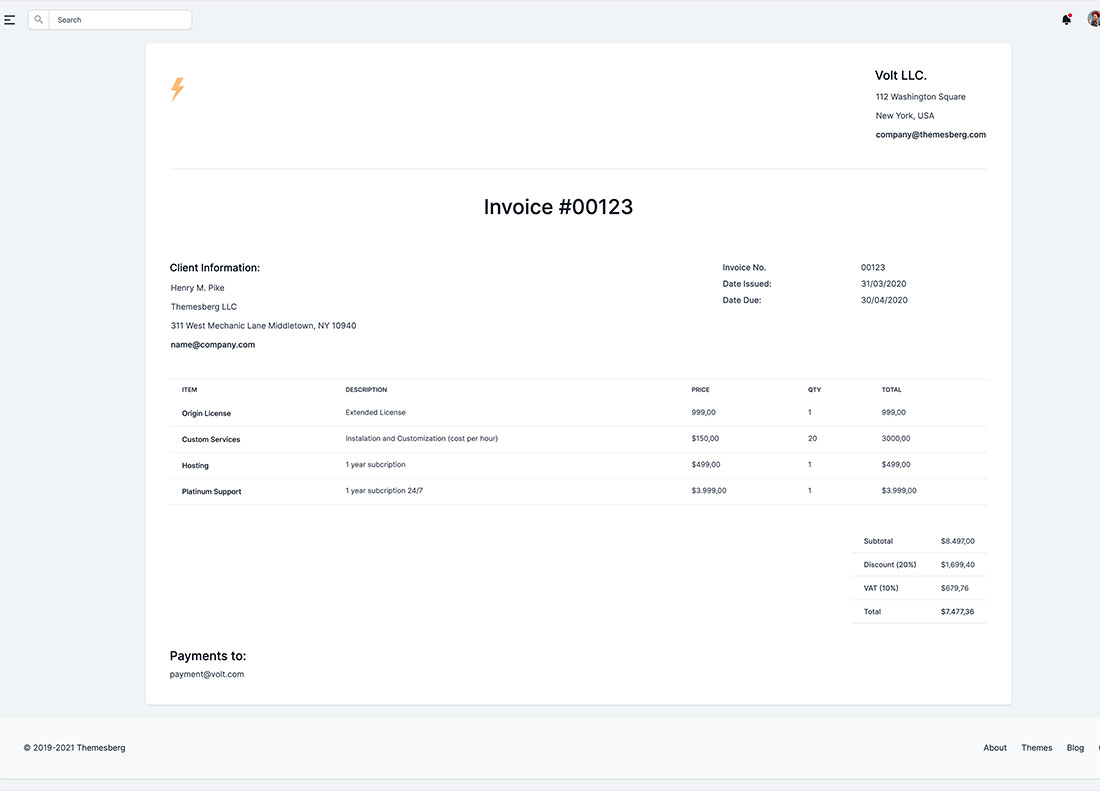1100x791 pixels.
Task: Navigate to the Blog
Action: pyautogui.click(x=1075, y=747)
